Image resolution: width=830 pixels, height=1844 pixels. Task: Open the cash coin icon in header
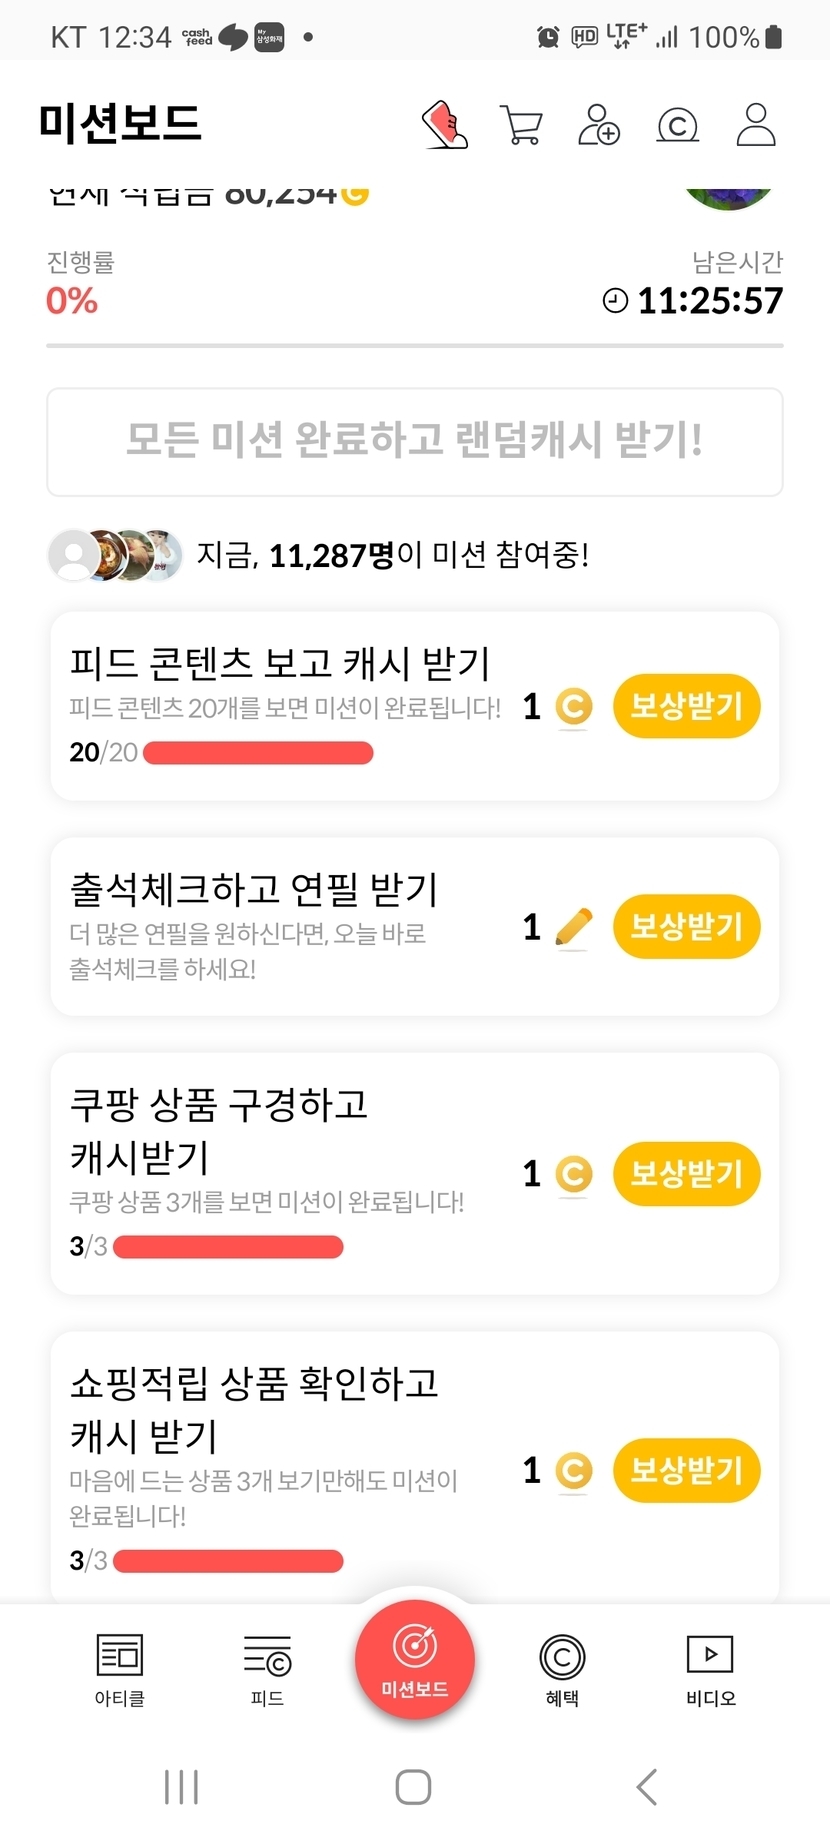tap(677, 126)
